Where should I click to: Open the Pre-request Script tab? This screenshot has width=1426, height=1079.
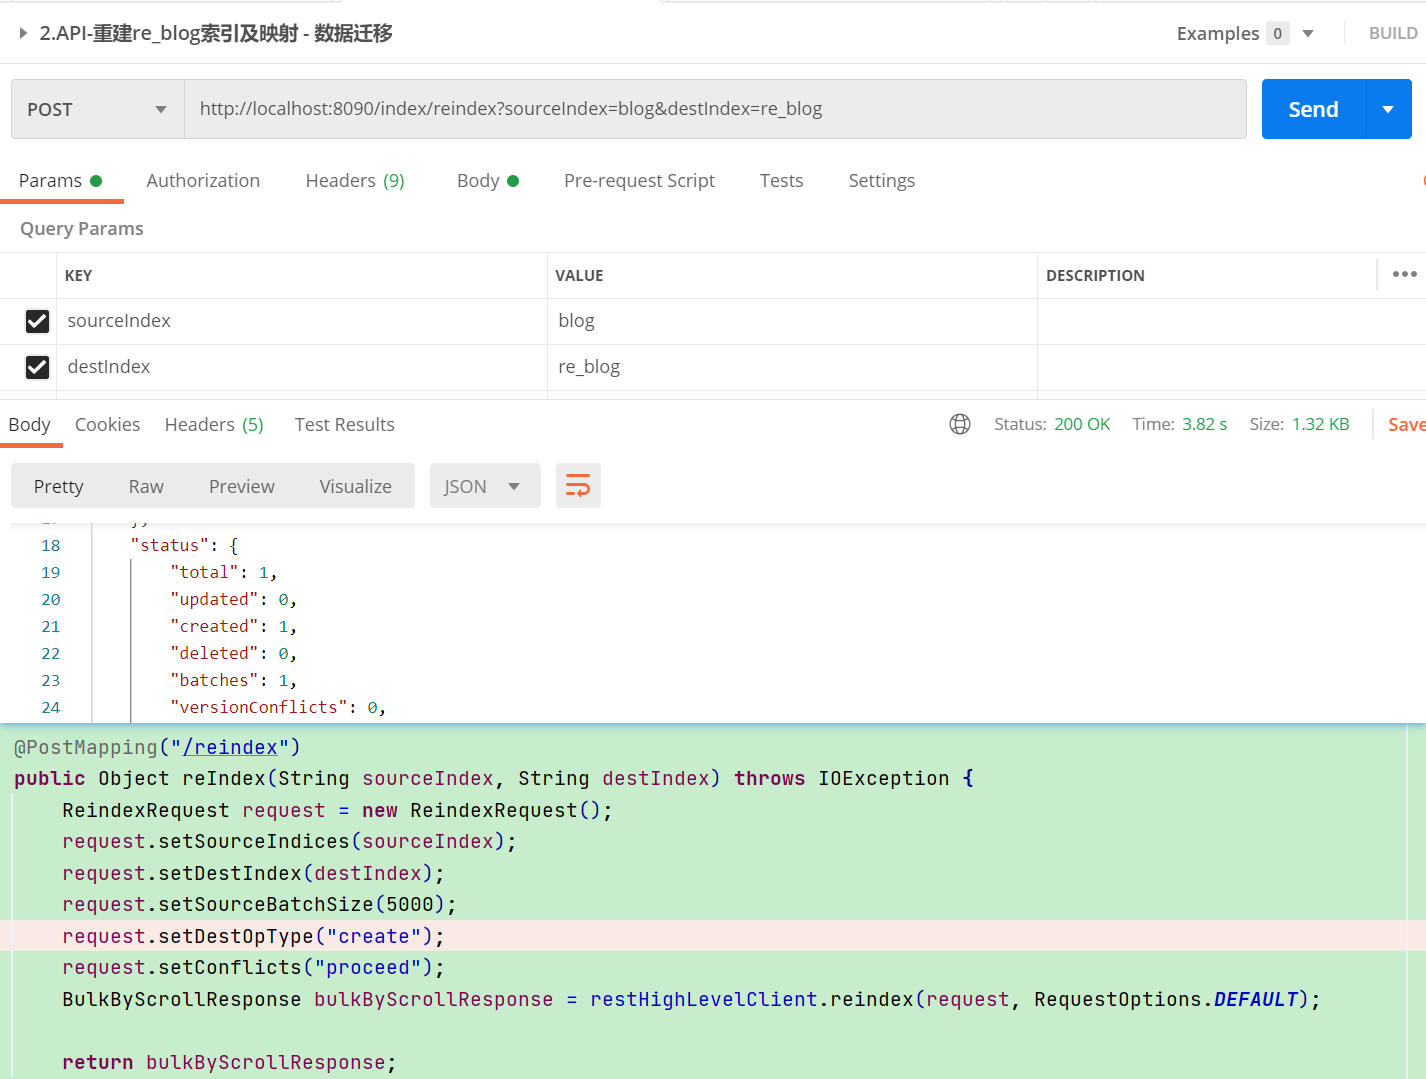click(x=639, y=181)
